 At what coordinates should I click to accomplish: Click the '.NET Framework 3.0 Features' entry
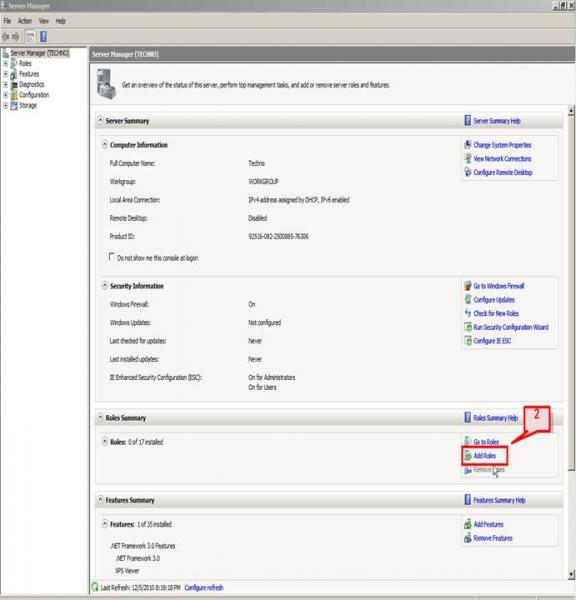pyautogui.click(x=143, y=546)
